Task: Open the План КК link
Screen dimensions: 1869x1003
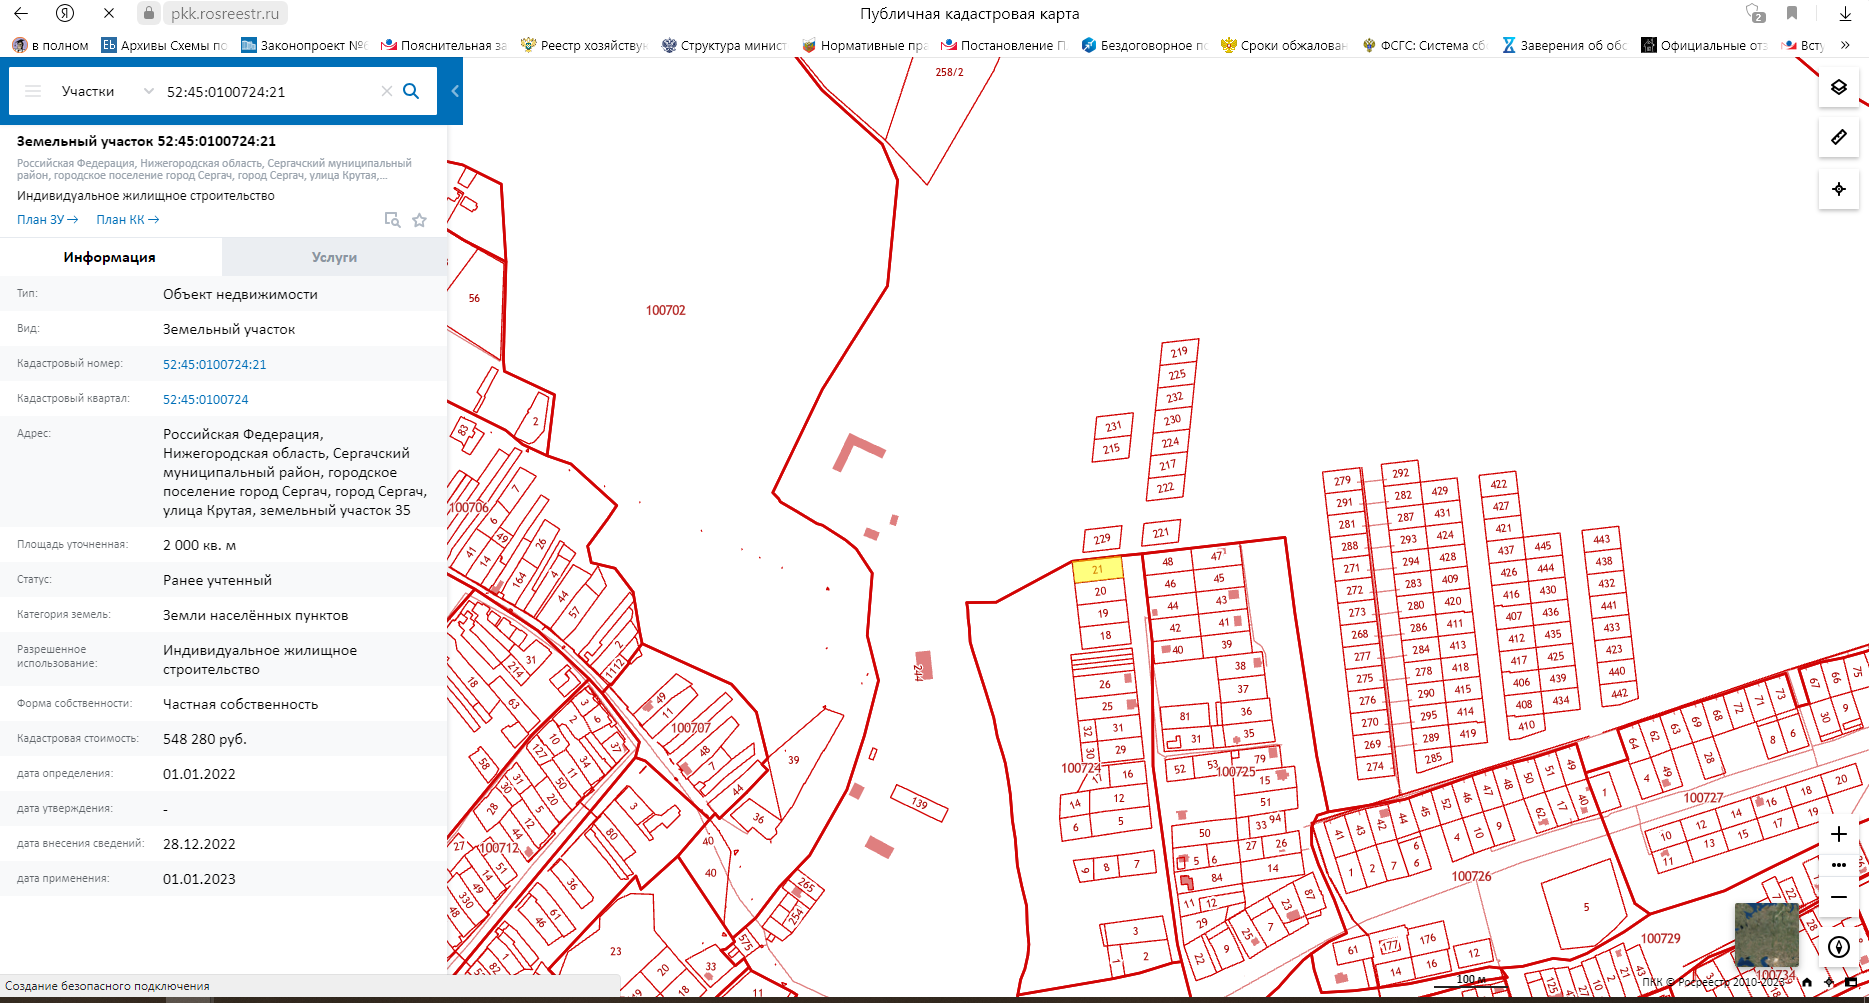Action: click(127, 220)
